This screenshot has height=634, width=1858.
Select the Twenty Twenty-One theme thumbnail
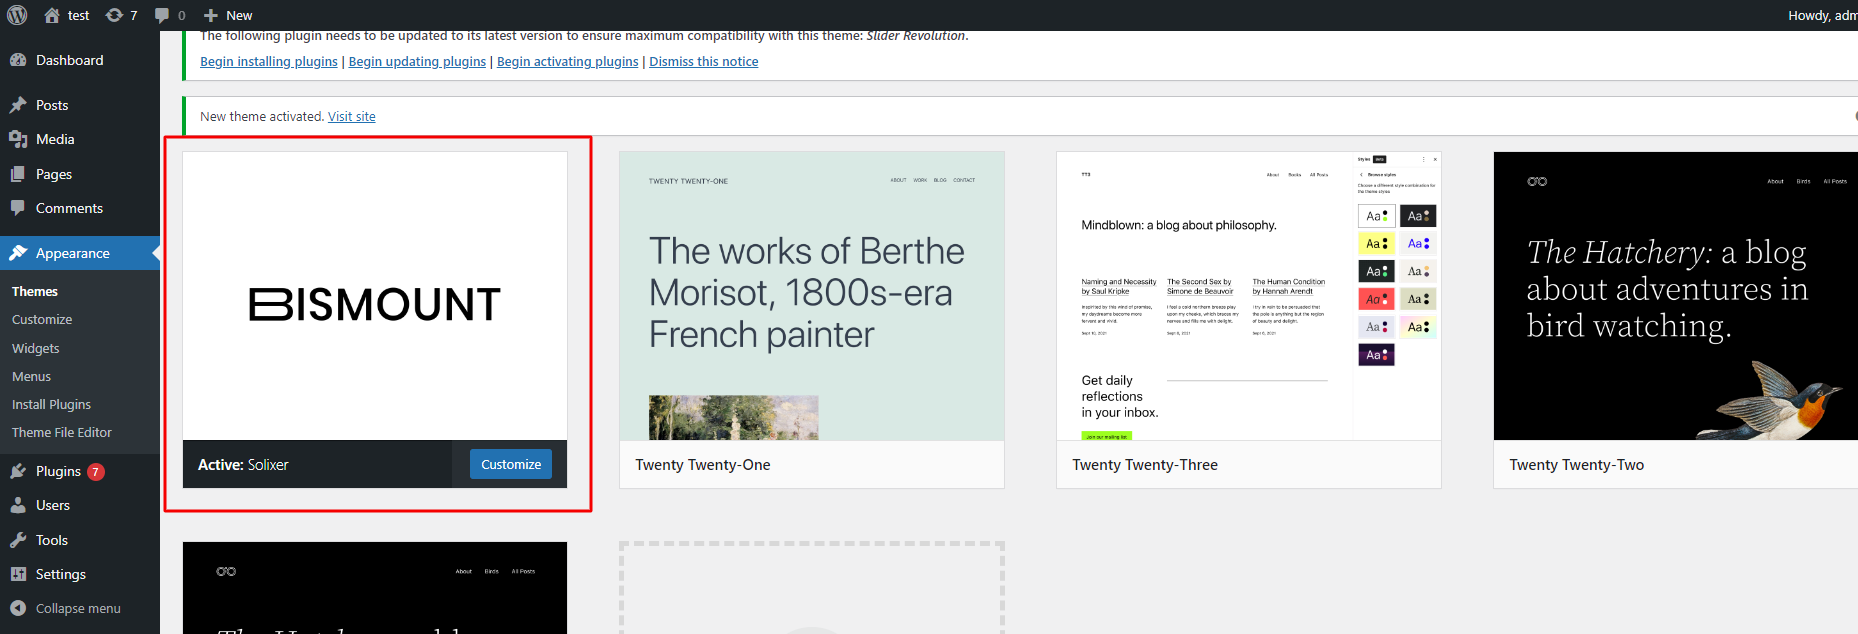(812, 296)
